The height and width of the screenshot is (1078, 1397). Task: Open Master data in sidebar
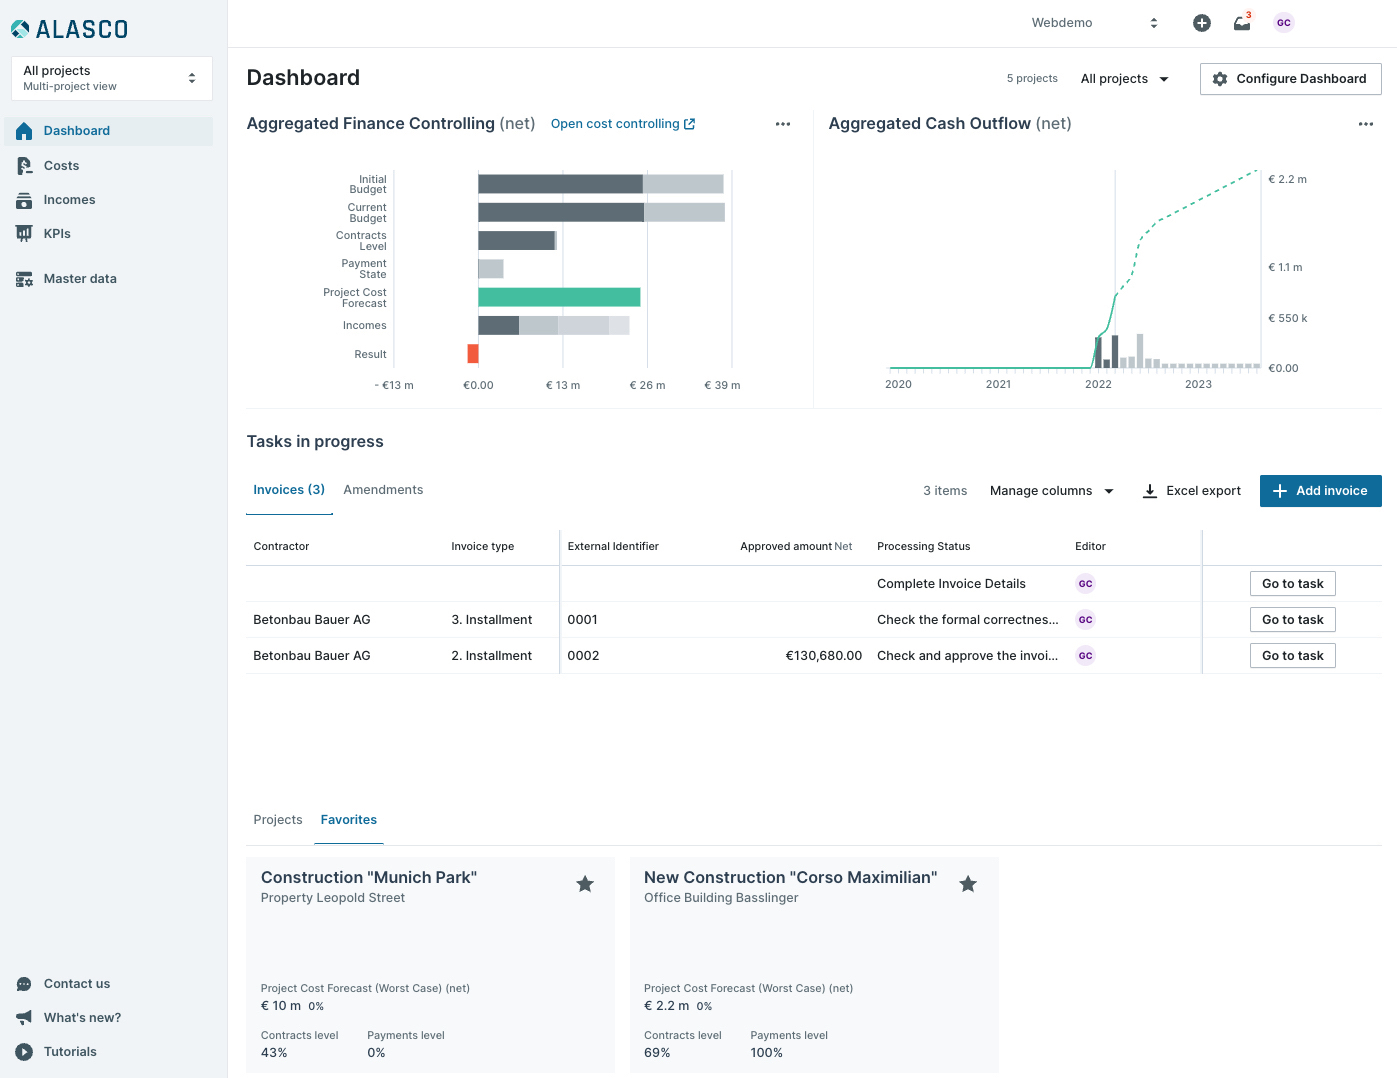80,279
